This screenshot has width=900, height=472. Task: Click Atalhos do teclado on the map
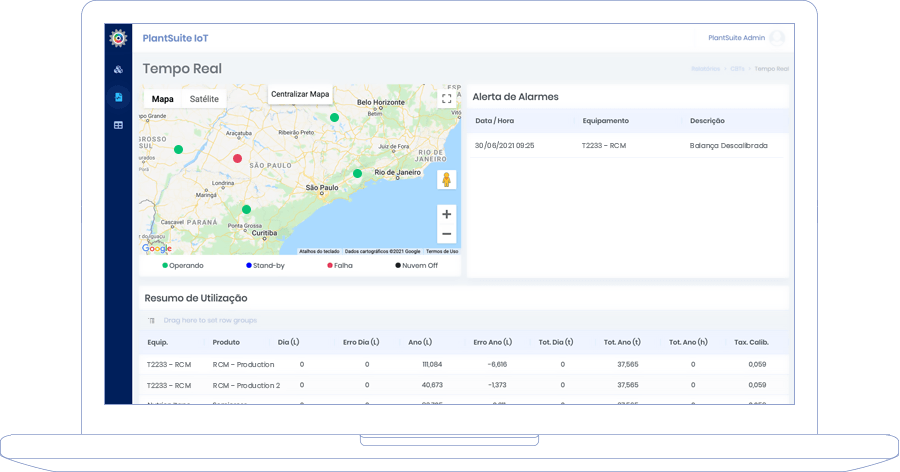tap(319, 252)
